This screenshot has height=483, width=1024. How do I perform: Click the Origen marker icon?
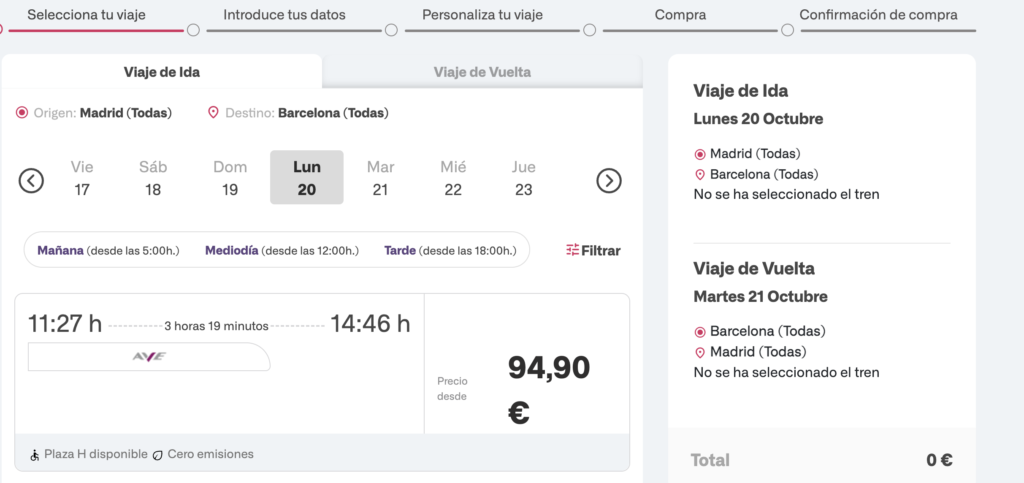pos(22,113)
